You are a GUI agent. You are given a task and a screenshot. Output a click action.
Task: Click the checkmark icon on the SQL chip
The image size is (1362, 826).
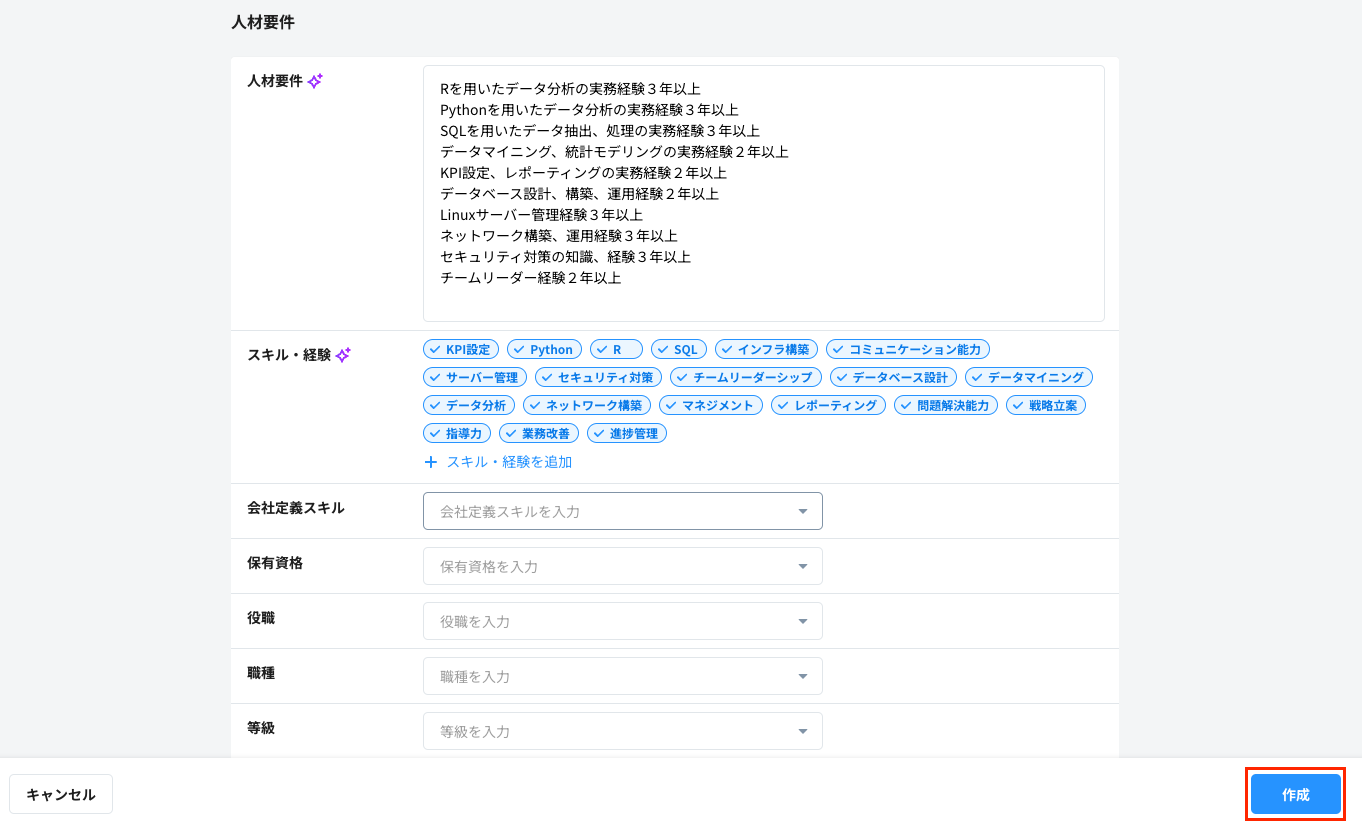click(x=664, y=348)
